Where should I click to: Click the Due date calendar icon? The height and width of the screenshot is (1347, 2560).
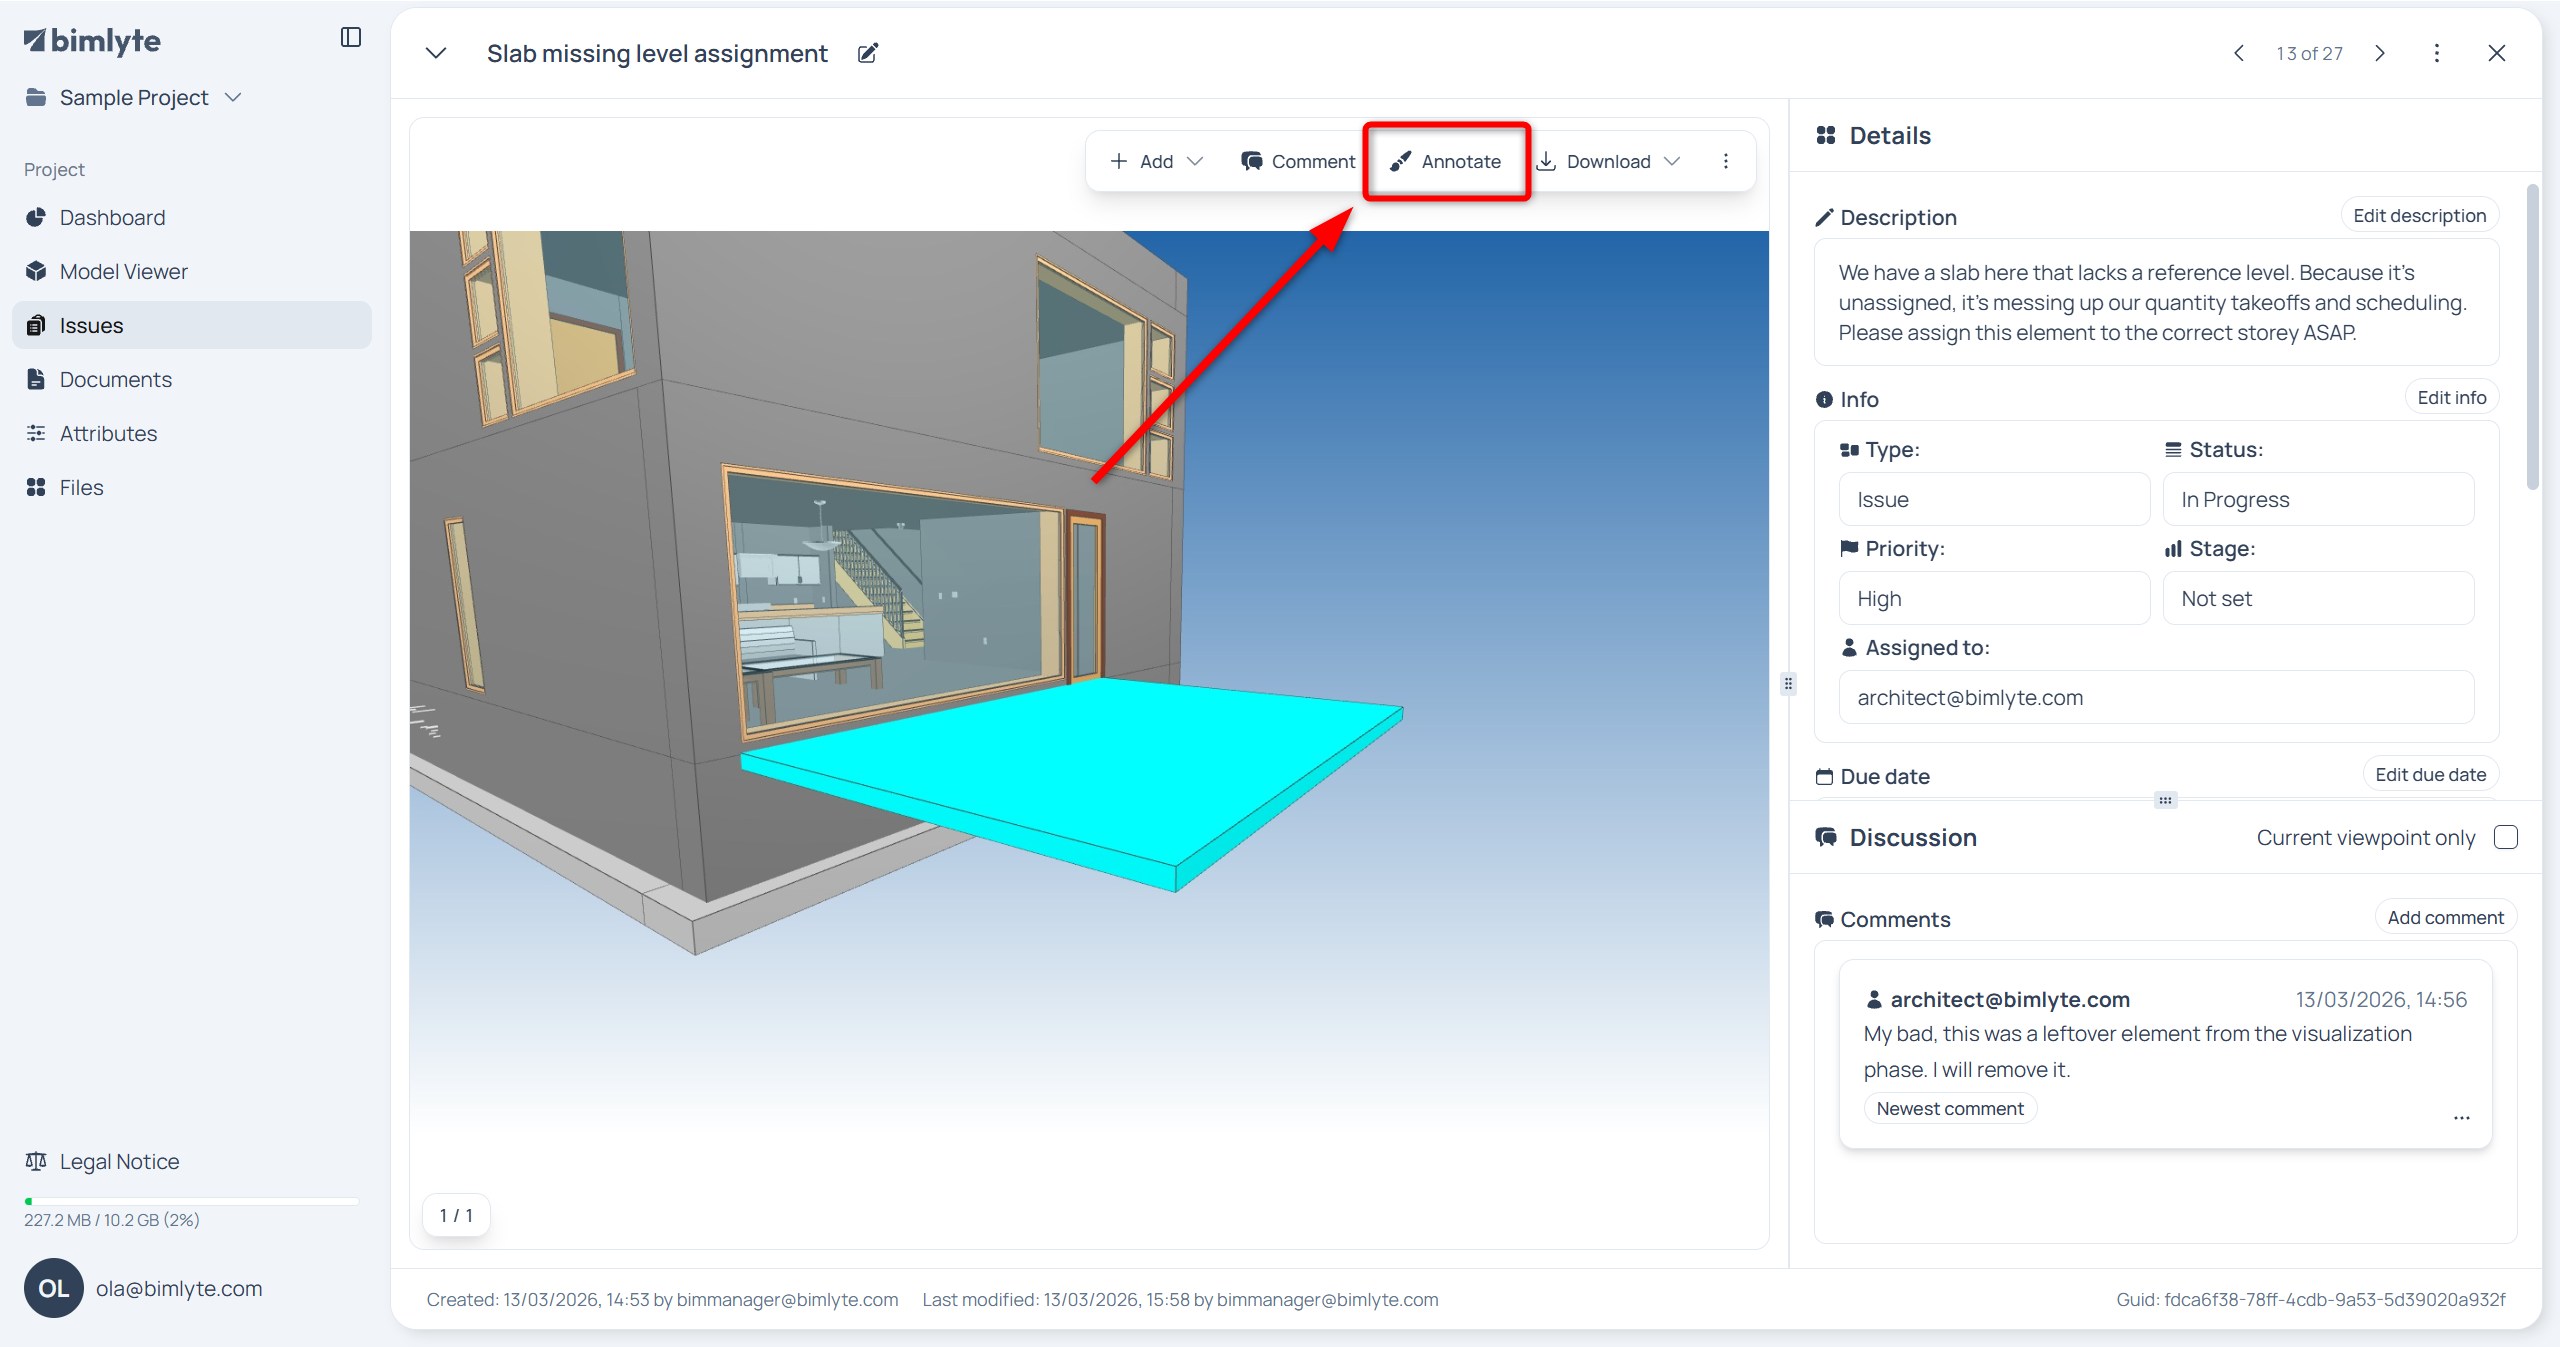pyautogui.click(x=1825, y=777)
